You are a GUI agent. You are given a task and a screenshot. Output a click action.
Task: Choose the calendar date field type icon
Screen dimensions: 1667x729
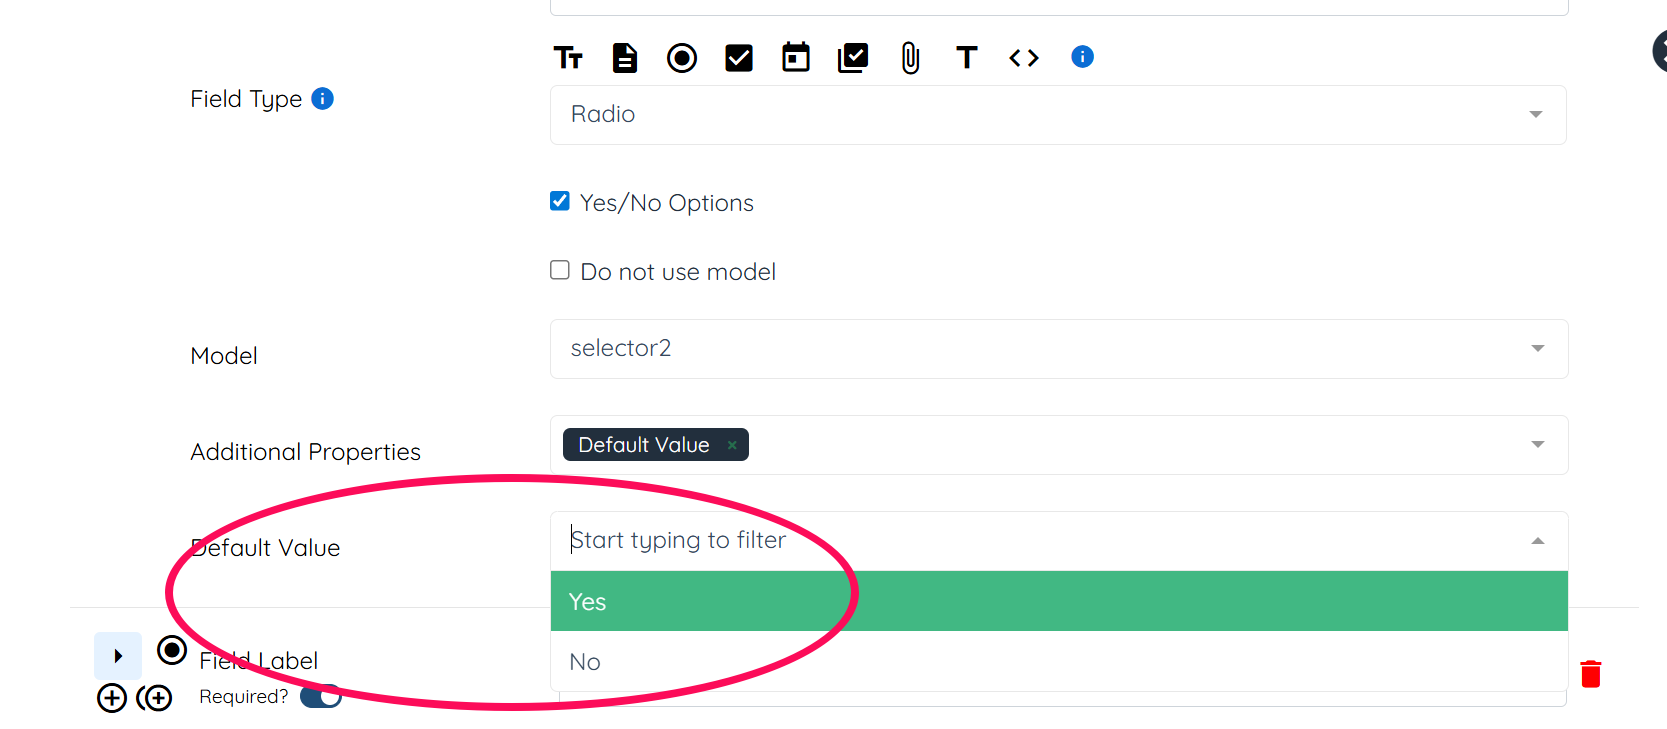pyautogui.click(x=796, y=58)
